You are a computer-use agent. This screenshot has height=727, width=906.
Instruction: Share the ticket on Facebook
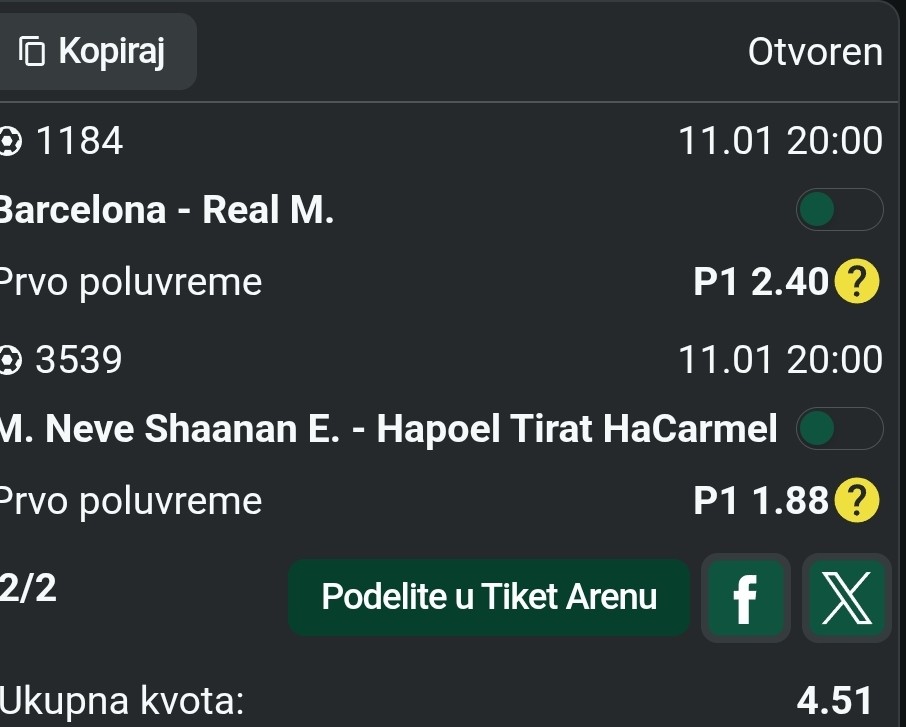(745, 598)
